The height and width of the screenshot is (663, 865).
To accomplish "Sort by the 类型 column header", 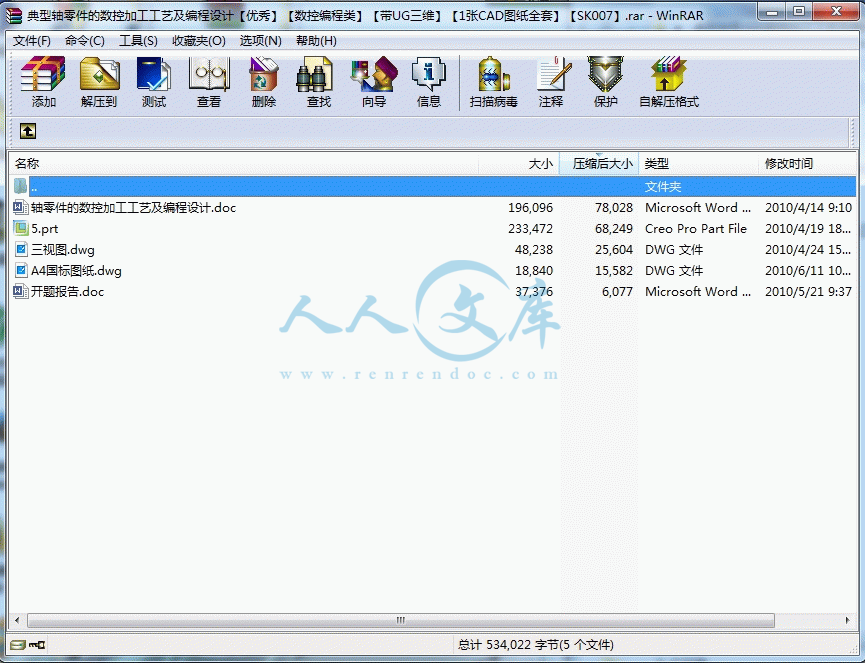I will 698,163.
